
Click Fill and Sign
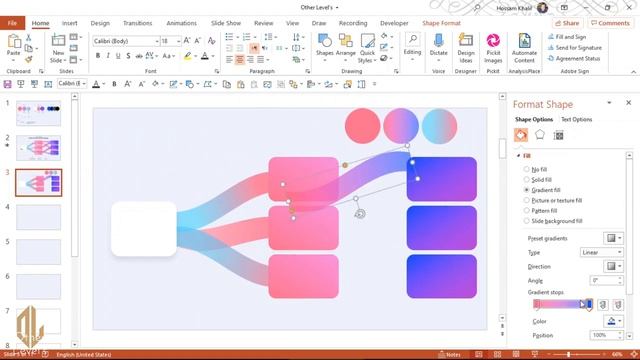tap(567, 37)
